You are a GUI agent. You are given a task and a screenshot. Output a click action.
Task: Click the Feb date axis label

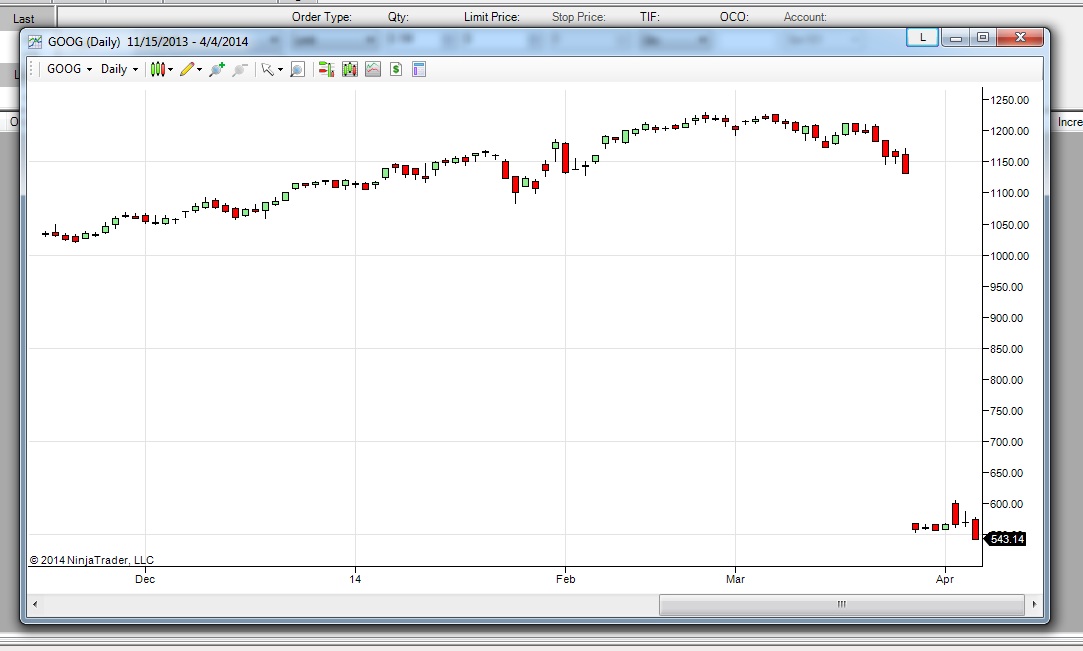[x=566, y=579]
